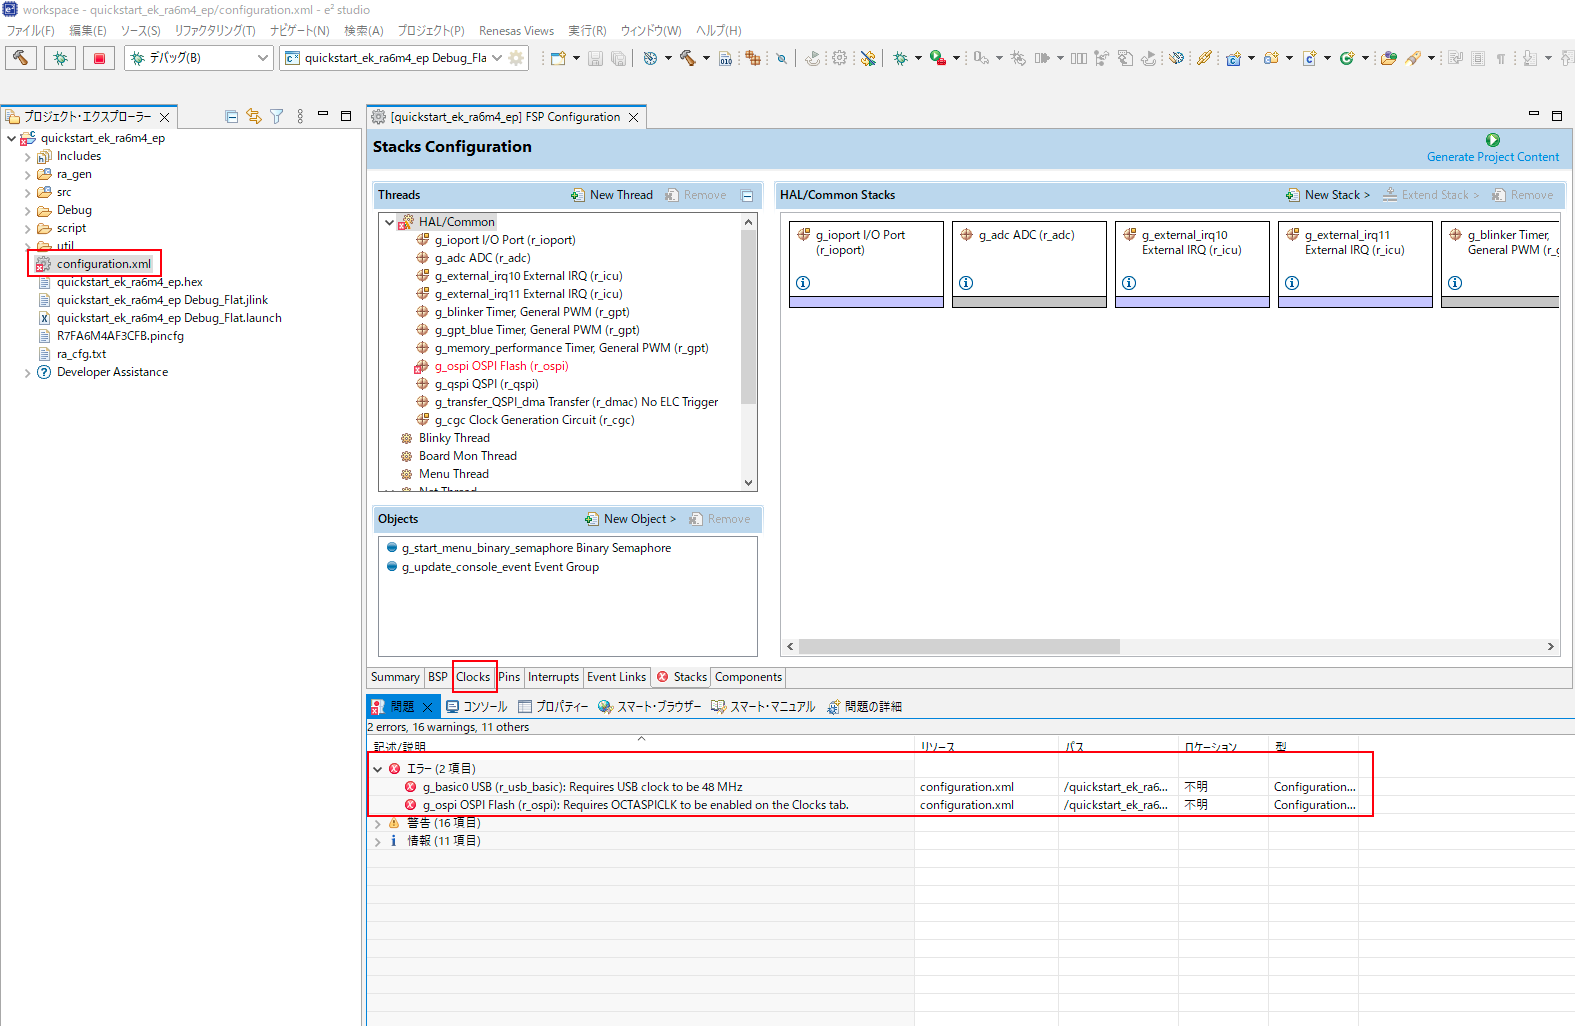The width and height of the screenshot is (1575, 1026).
Task: Expand the 警告 (16 項目) warnings group
Action: click(378, 823)
